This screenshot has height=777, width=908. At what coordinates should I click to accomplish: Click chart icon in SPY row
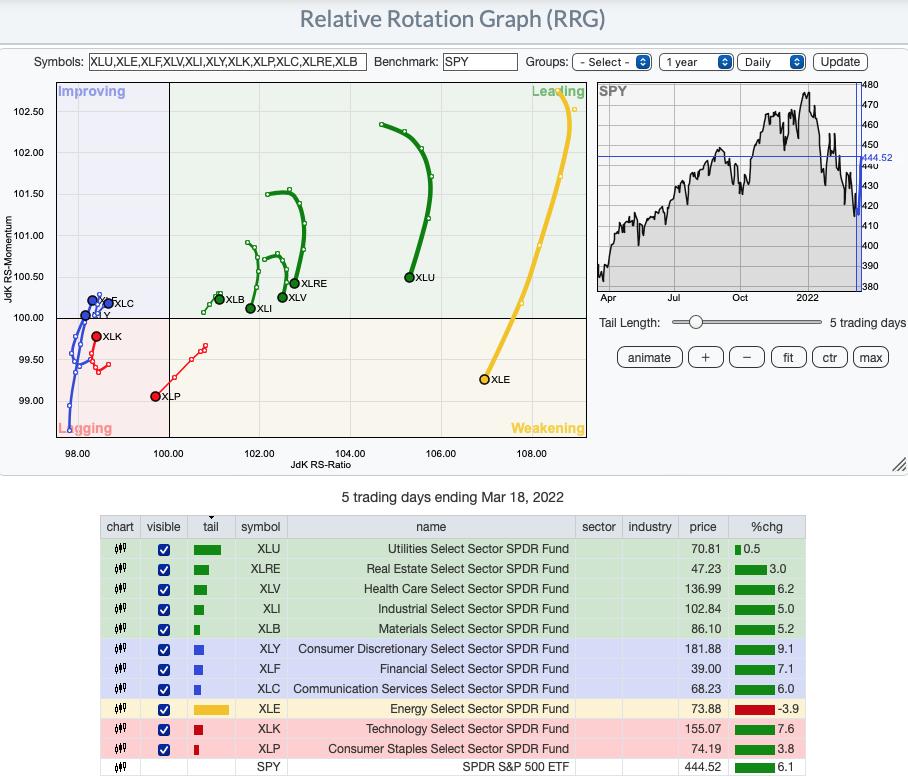click(x=120, y=769)
